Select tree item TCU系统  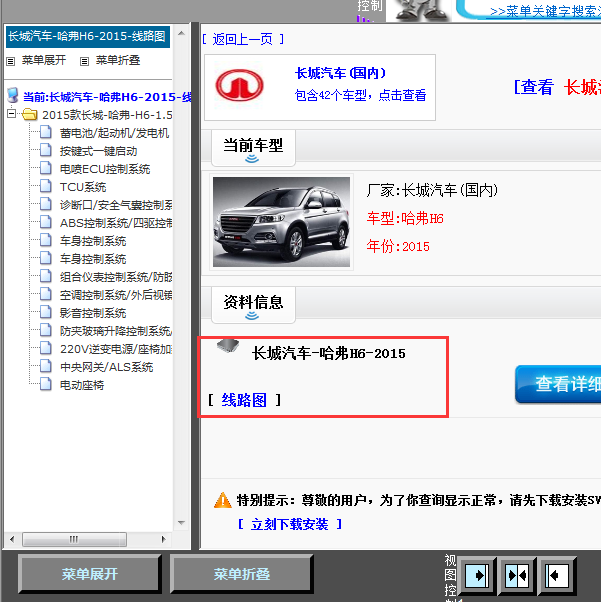(83, 187)
